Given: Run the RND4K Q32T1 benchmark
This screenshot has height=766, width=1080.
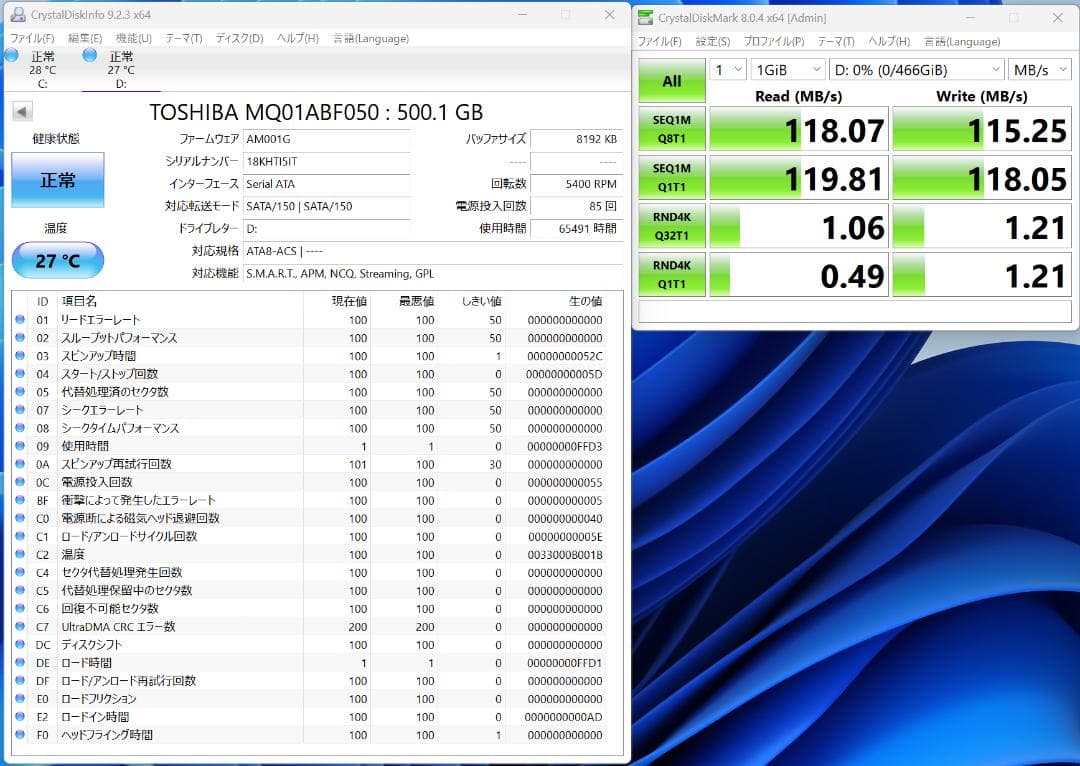Looking at the screenshot, I should (672, 226).
